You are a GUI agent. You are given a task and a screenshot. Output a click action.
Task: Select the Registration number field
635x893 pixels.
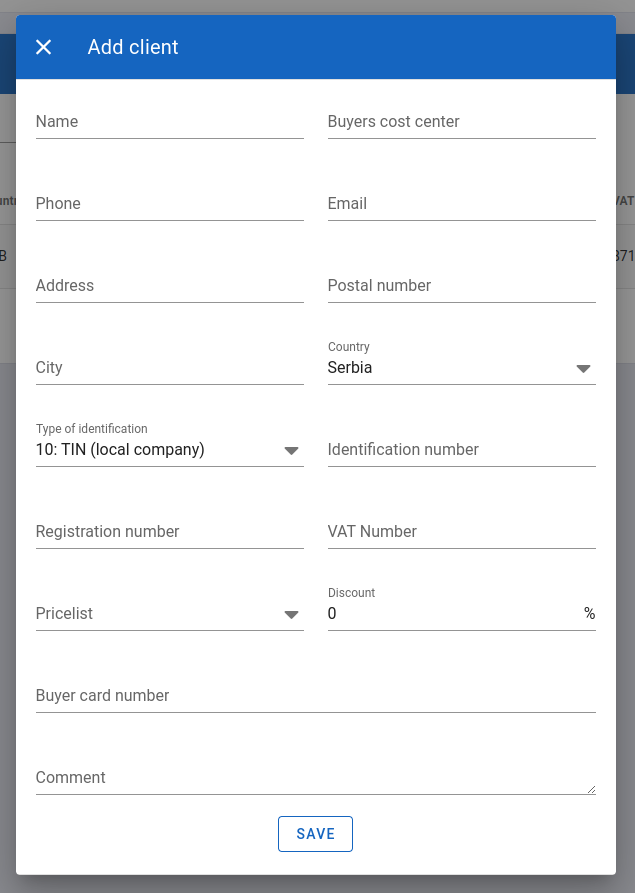point(170,532)
